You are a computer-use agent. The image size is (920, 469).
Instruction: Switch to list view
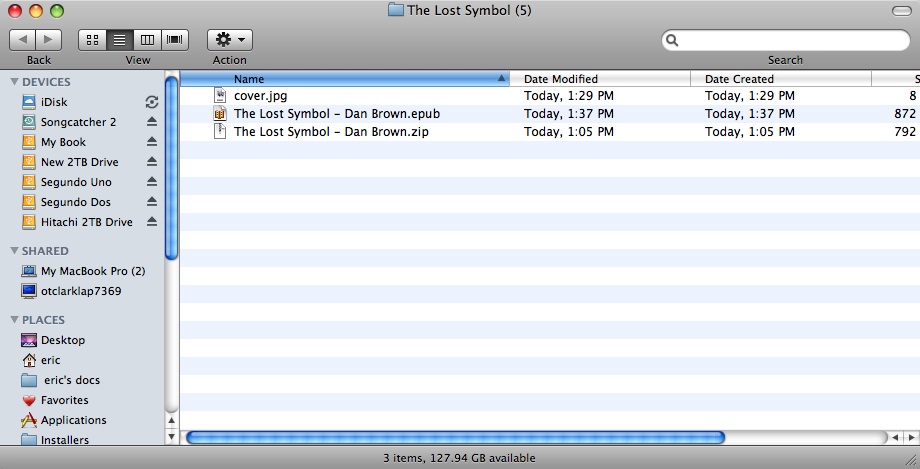click(120, 40)
